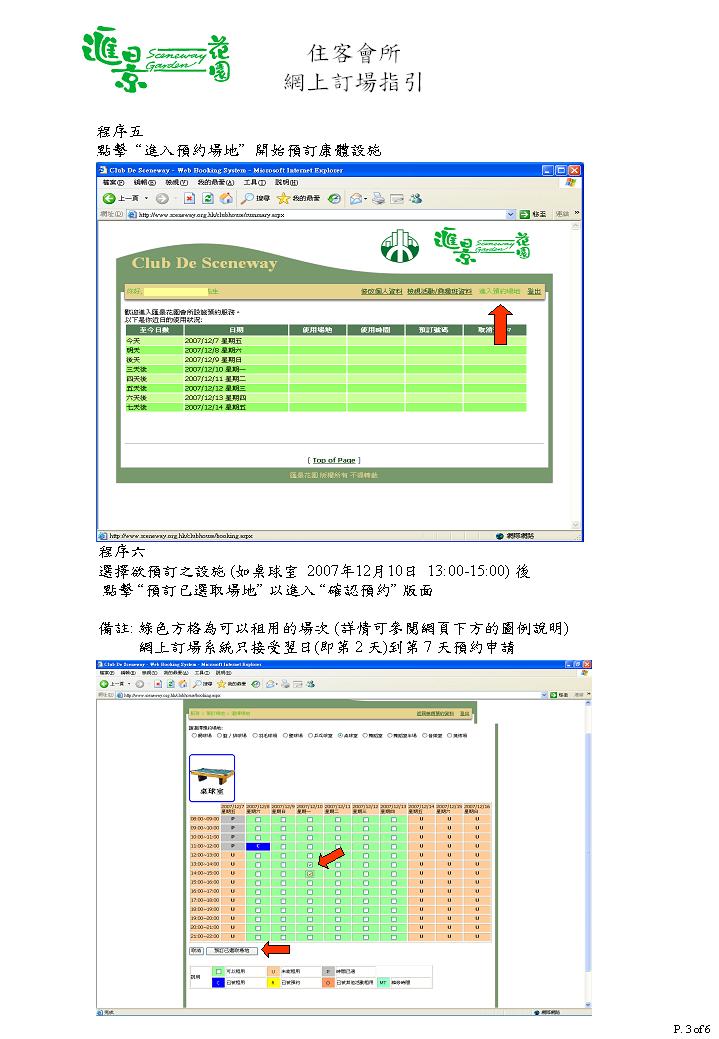Select the last facility radio button in the row
The width and height of the screenshot is (719, 1039).
click(449, 736)
